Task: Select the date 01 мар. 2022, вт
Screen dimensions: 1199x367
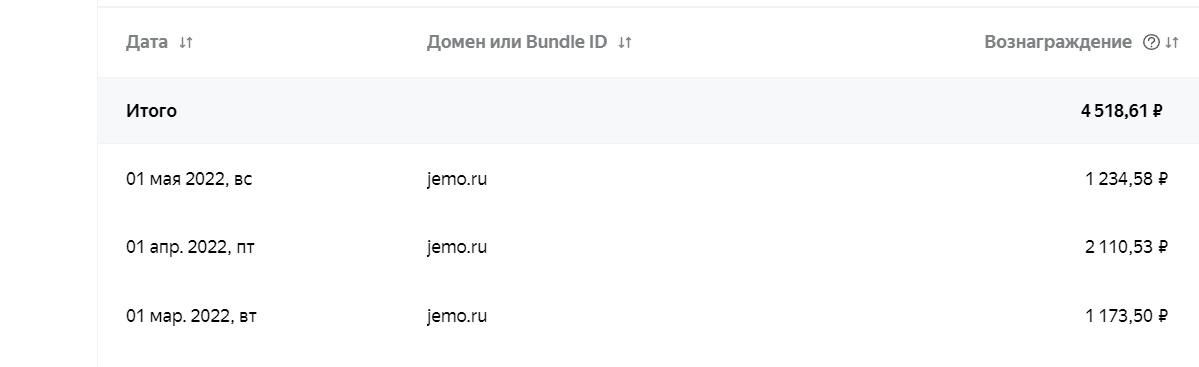Action: (191, 316)
